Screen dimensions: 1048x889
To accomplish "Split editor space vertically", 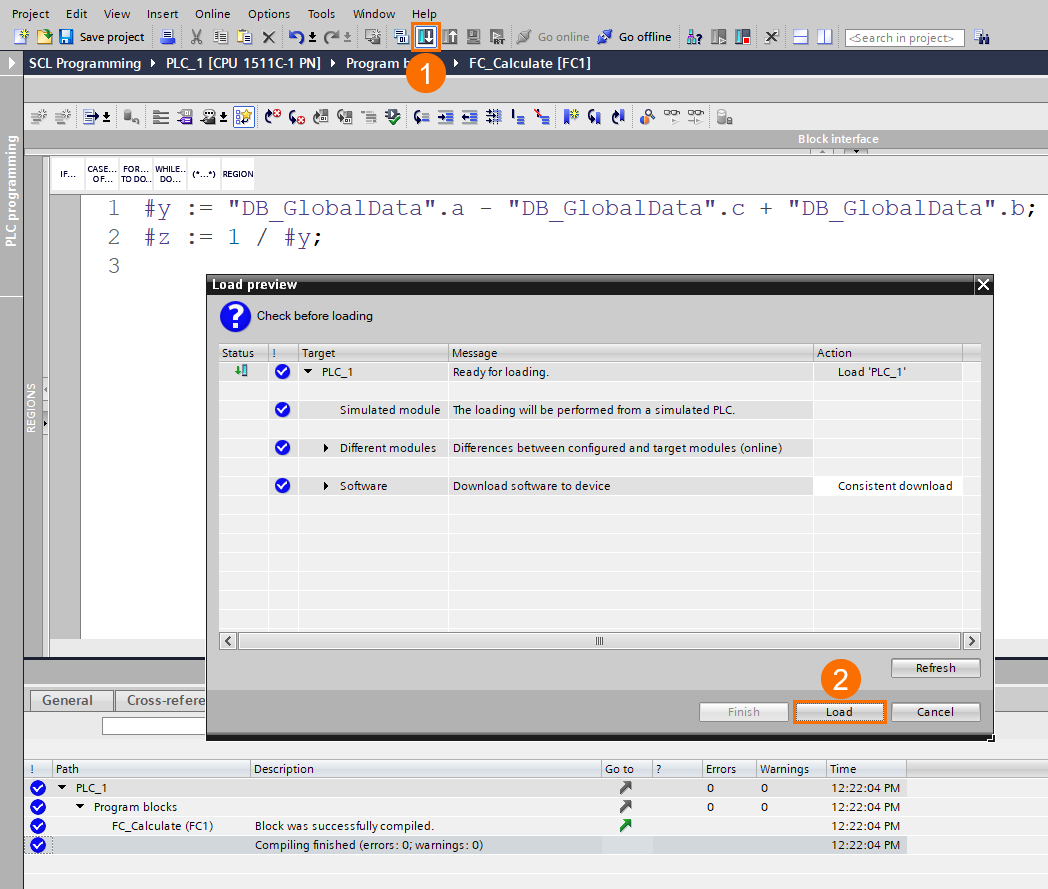I will [825, 37].
